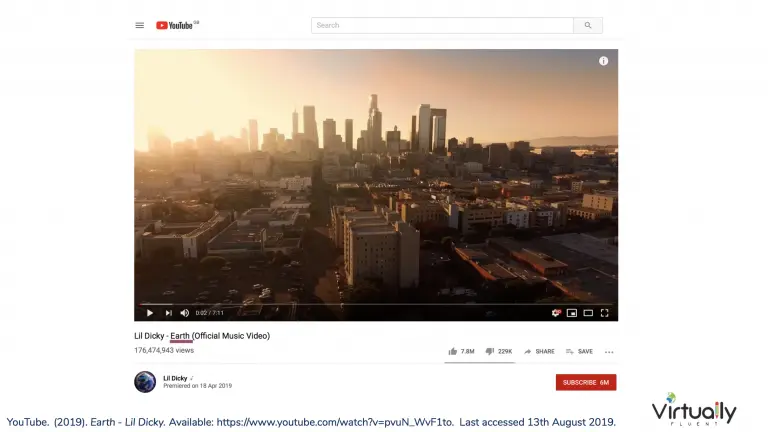
Task: Click the video progress bar
Action: click(376, 304)
